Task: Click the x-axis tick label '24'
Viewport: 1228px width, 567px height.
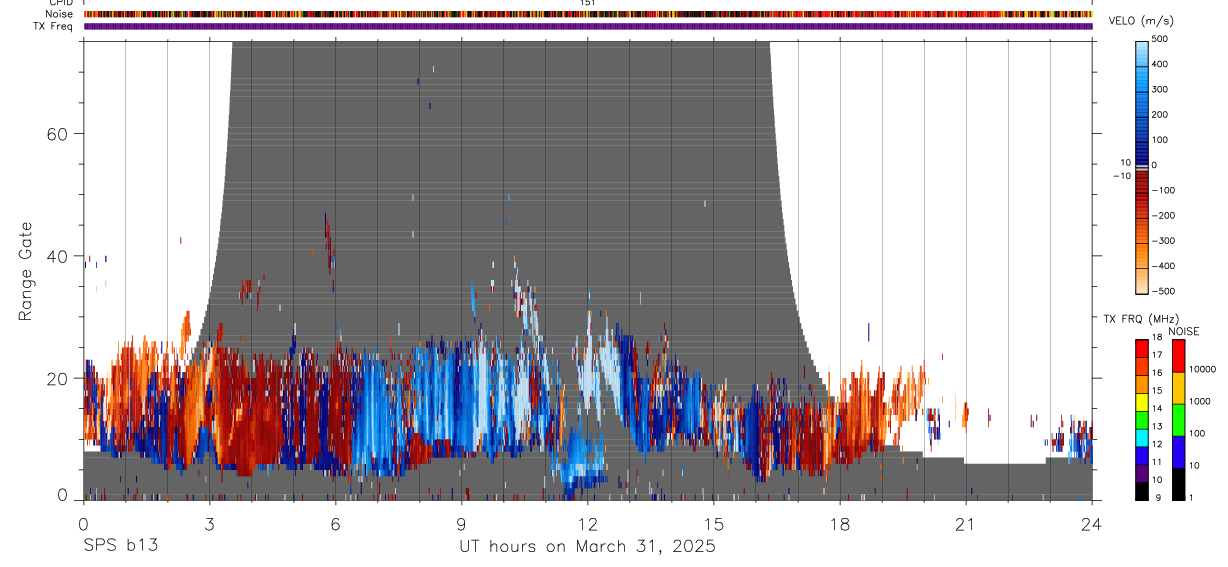Action: click(x=1091, y=524)
